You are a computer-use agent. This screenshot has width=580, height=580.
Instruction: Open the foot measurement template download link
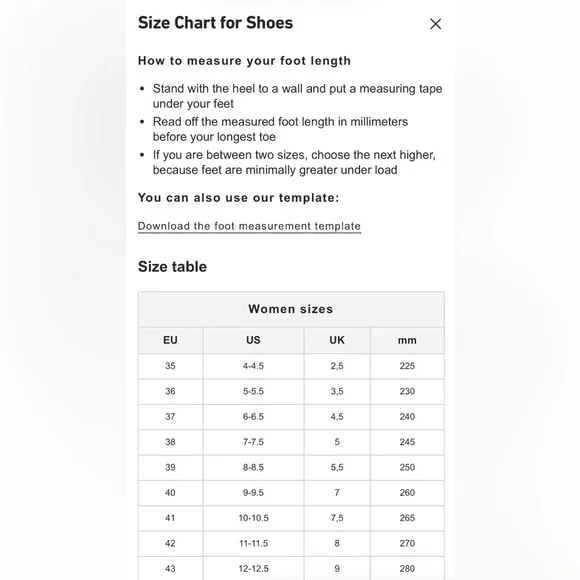tap(249, 226)
